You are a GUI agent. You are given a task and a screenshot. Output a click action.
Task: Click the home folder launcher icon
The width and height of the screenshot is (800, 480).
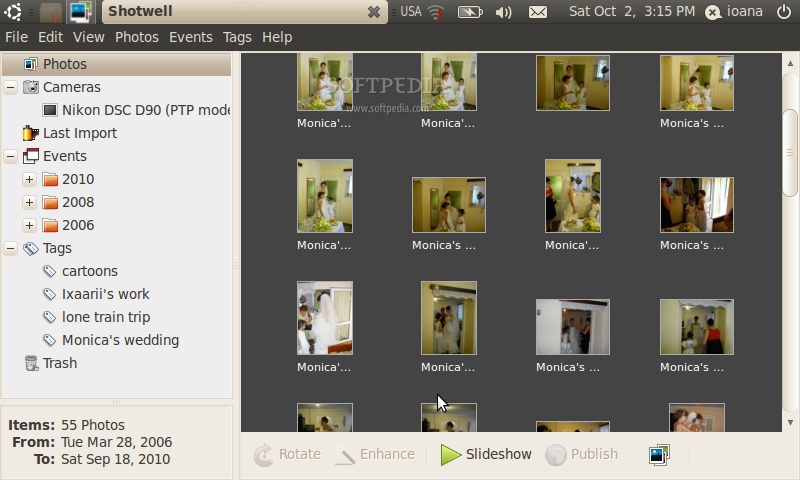click(x=51, y=11)
